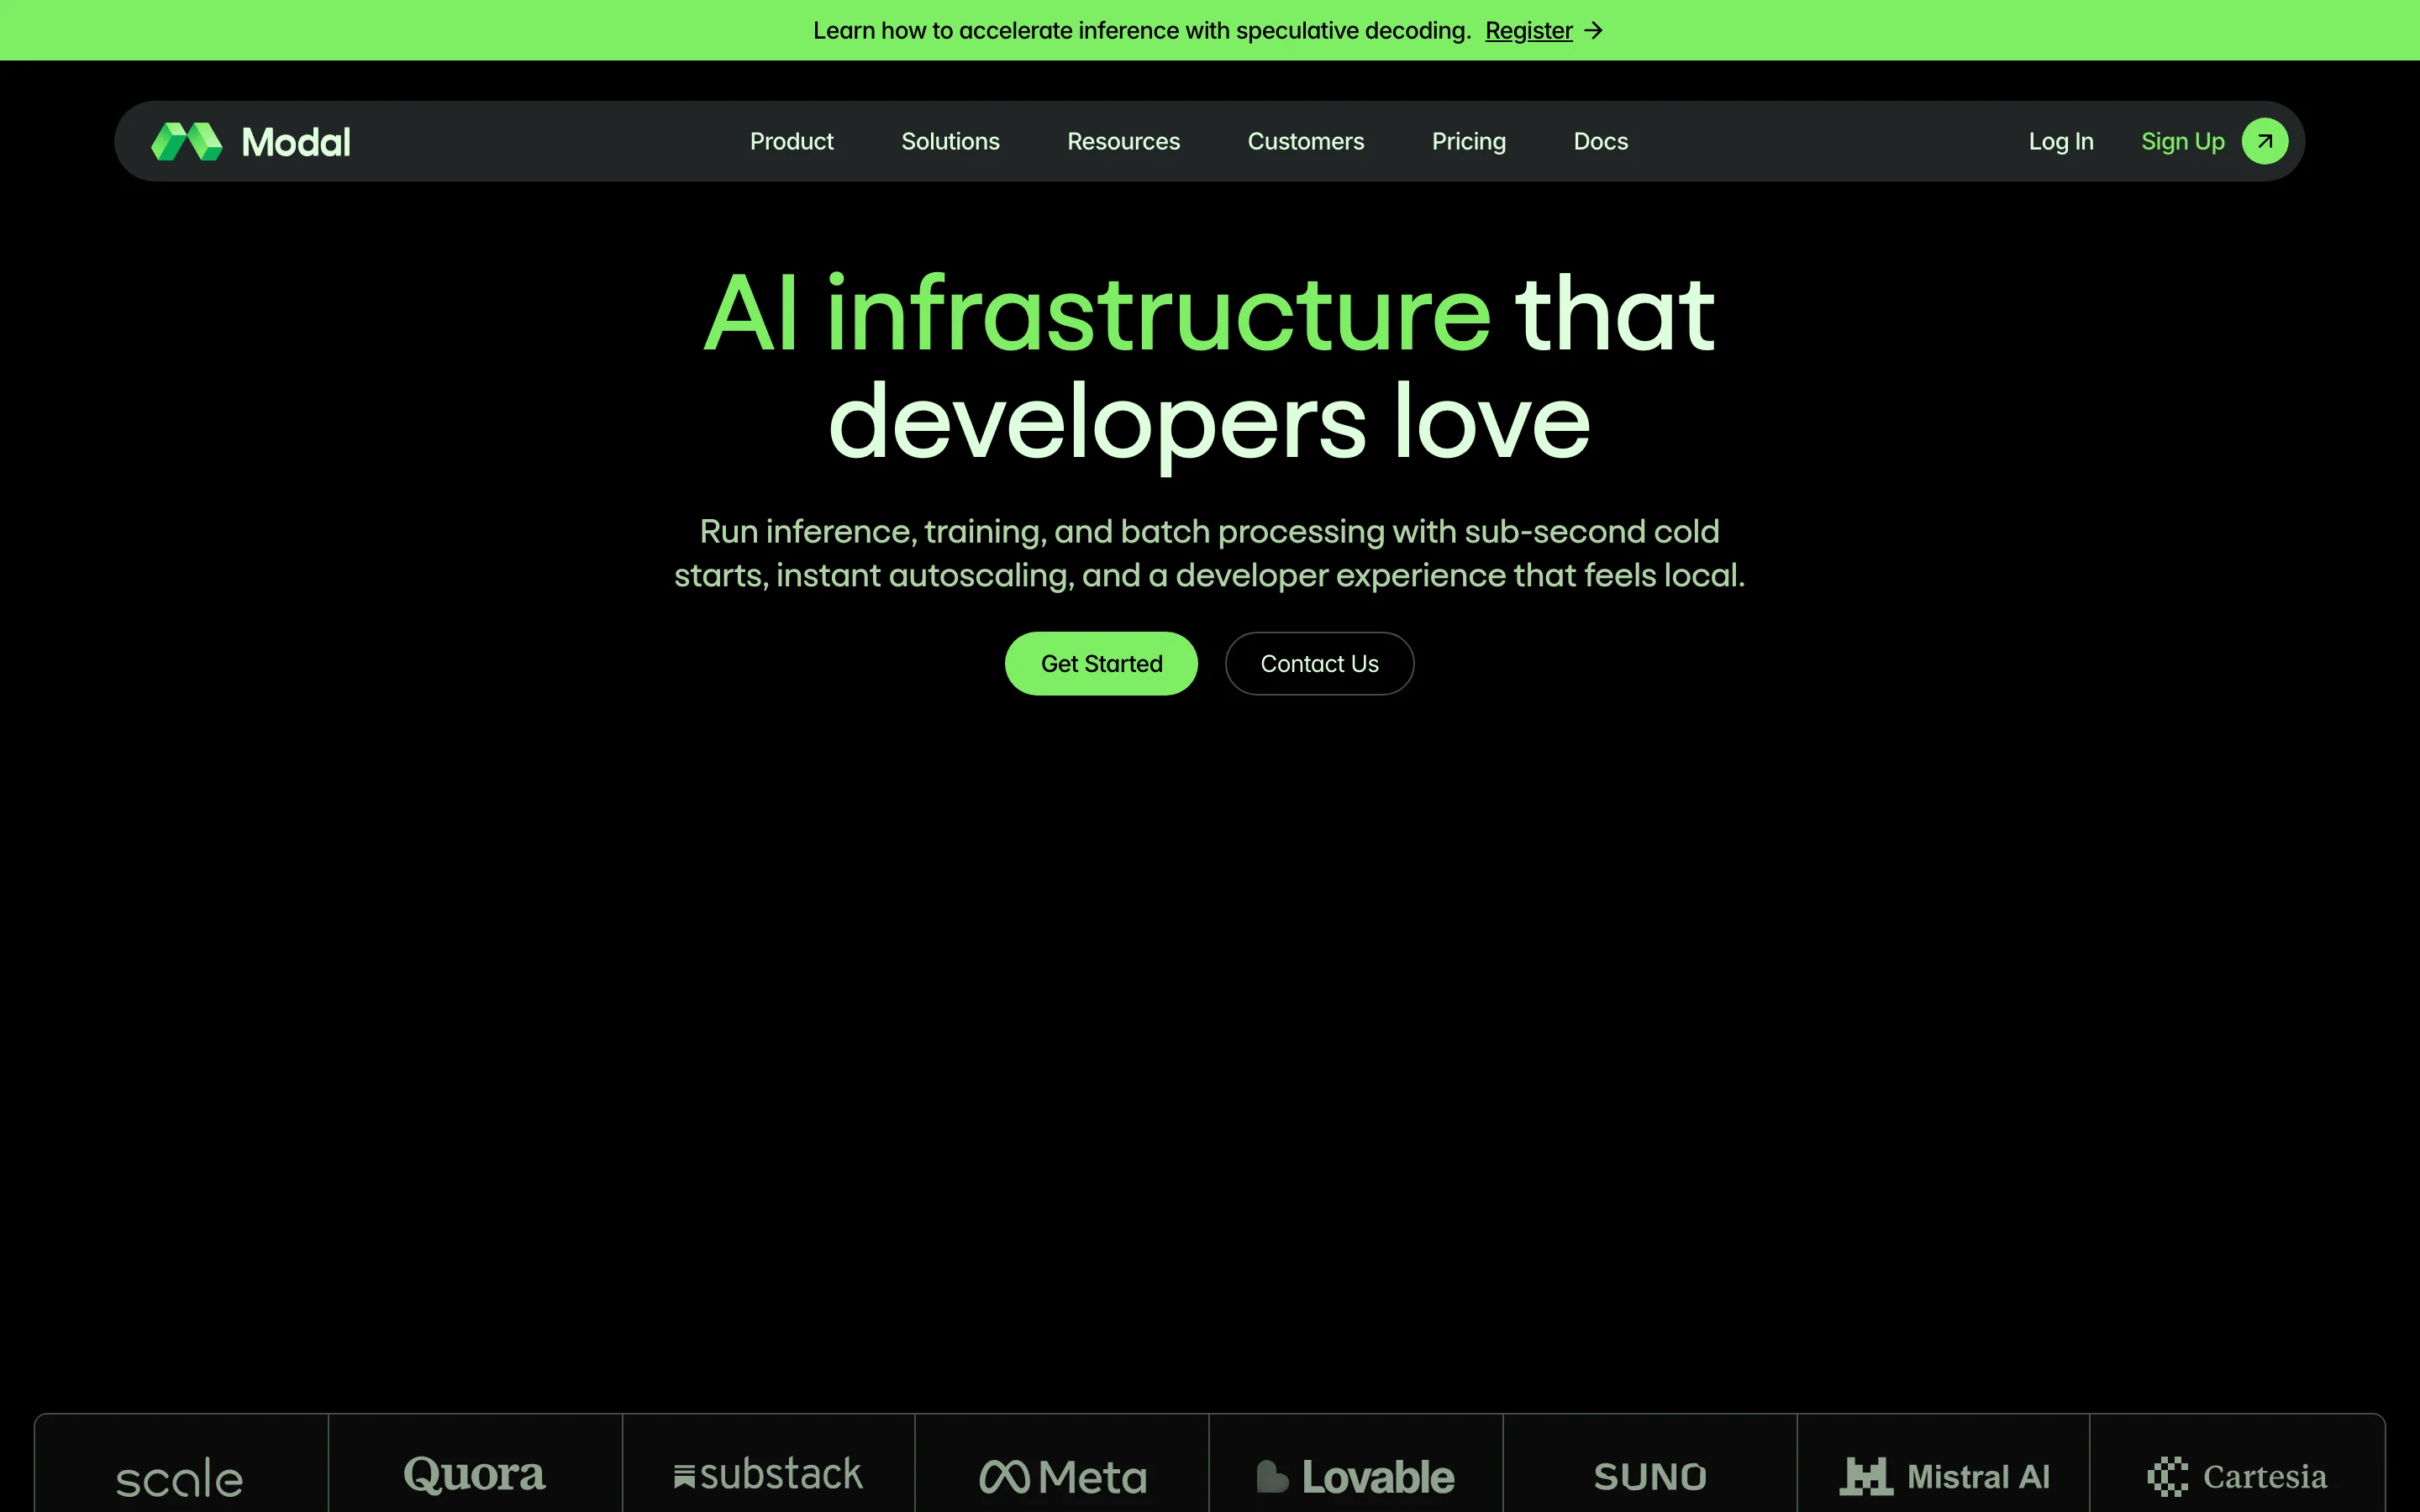2420x1512 pixels.
Task: Click the arrow next to Register
Action: tap(1594, 31)
